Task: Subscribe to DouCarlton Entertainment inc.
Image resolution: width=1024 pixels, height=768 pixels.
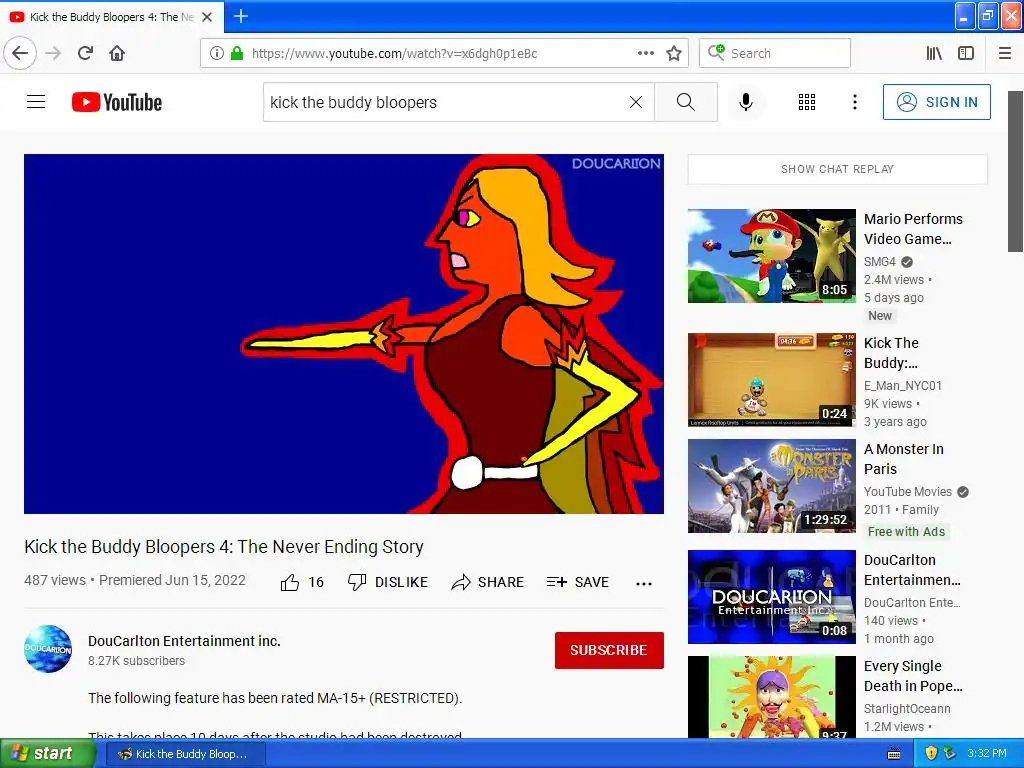Action: pos(609,650)
